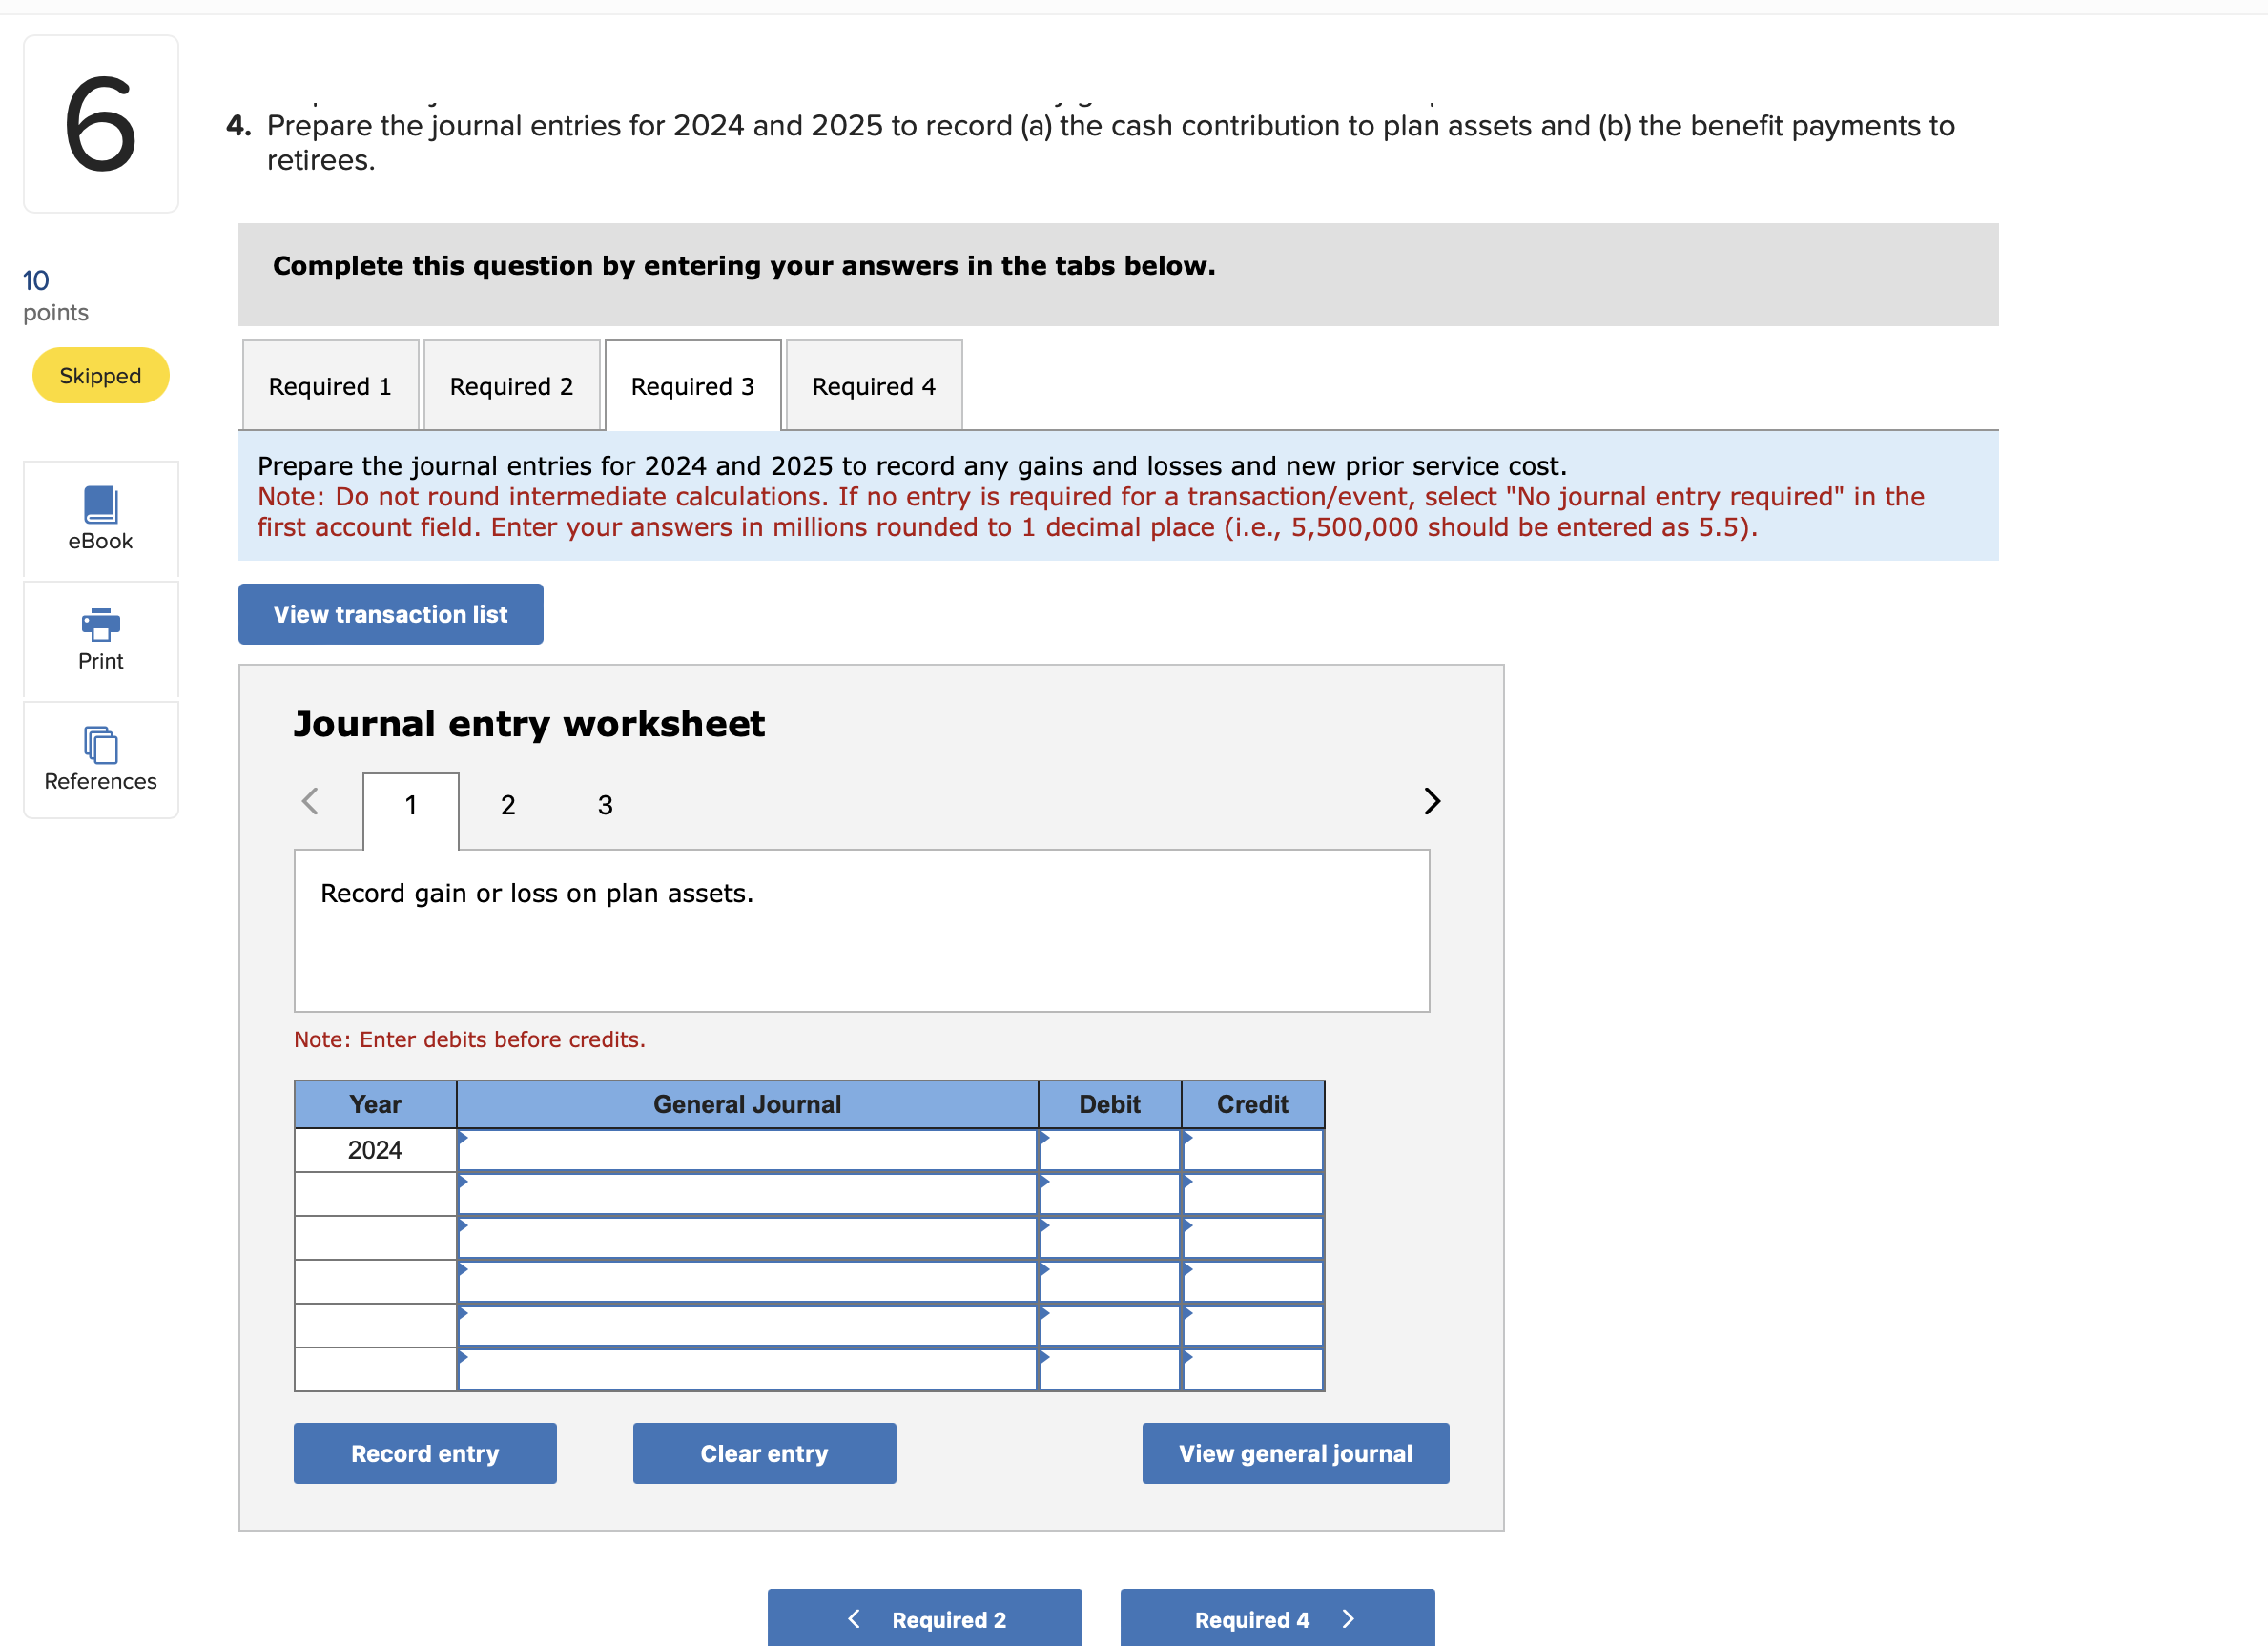Select journal entry worksheet tab 3

click(x=605, y=805)
